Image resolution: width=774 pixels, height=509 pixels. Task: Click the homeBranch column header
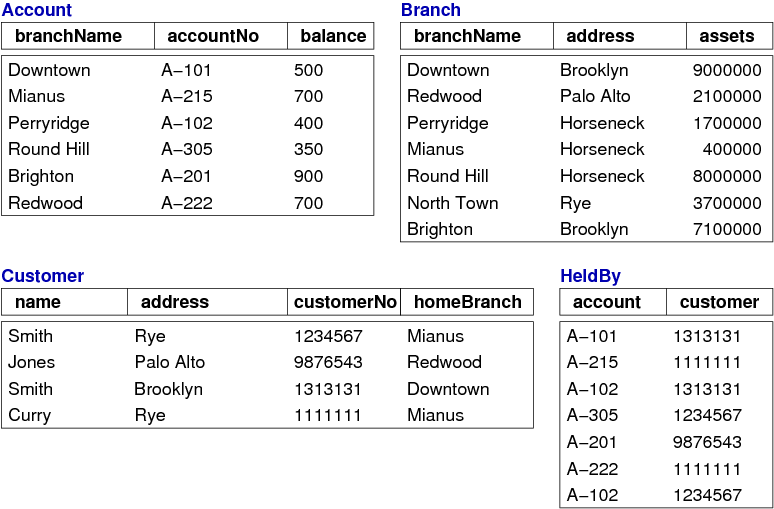point(468,302)
